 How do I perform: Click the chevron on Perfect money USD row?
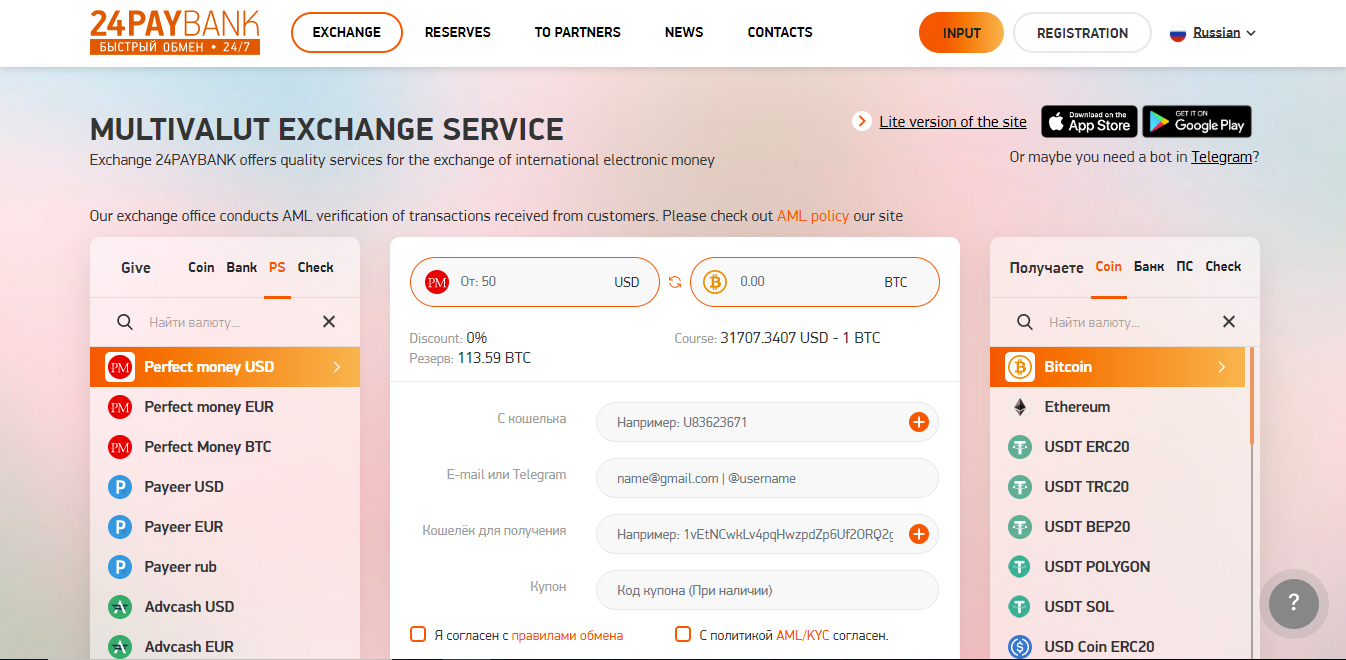tap(337, 367)
